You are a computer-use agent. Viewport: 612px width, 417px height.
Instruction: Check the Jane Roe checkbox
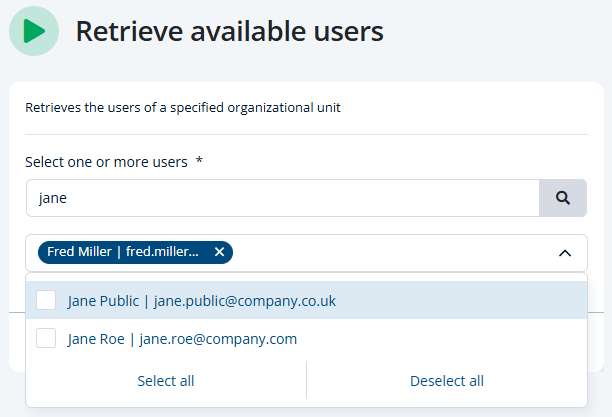pos(46,338)
